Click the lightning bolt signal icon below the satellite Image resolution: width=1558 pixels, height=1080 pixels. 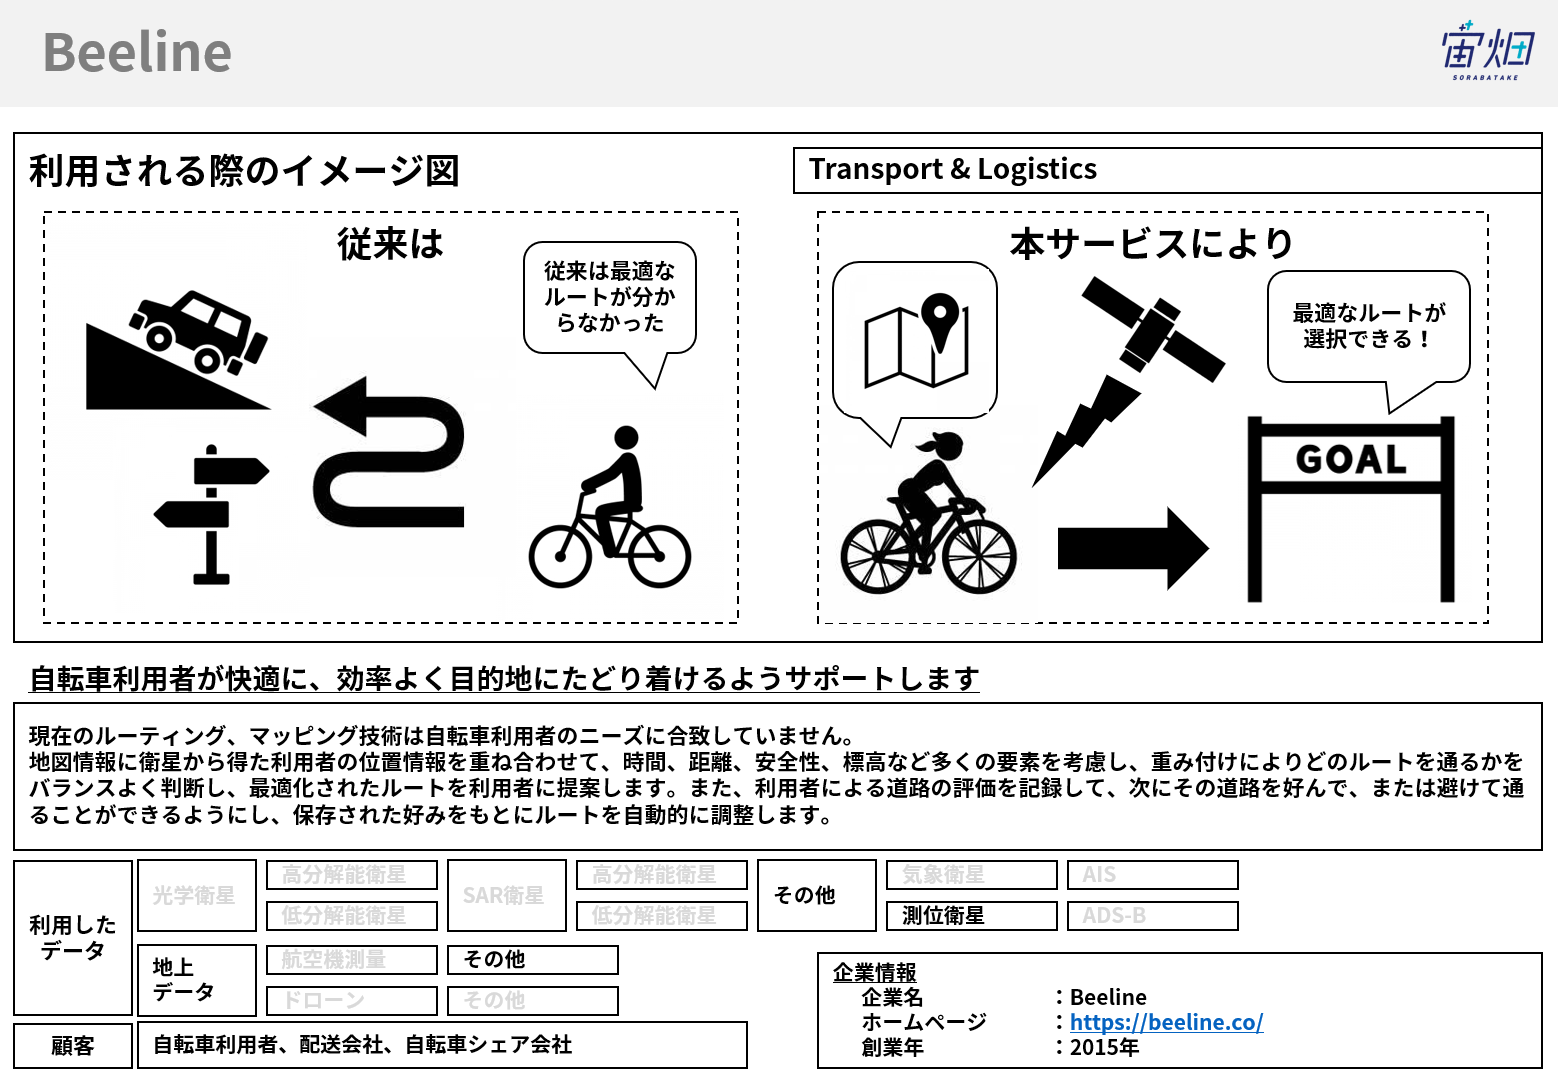[1085, 430]
